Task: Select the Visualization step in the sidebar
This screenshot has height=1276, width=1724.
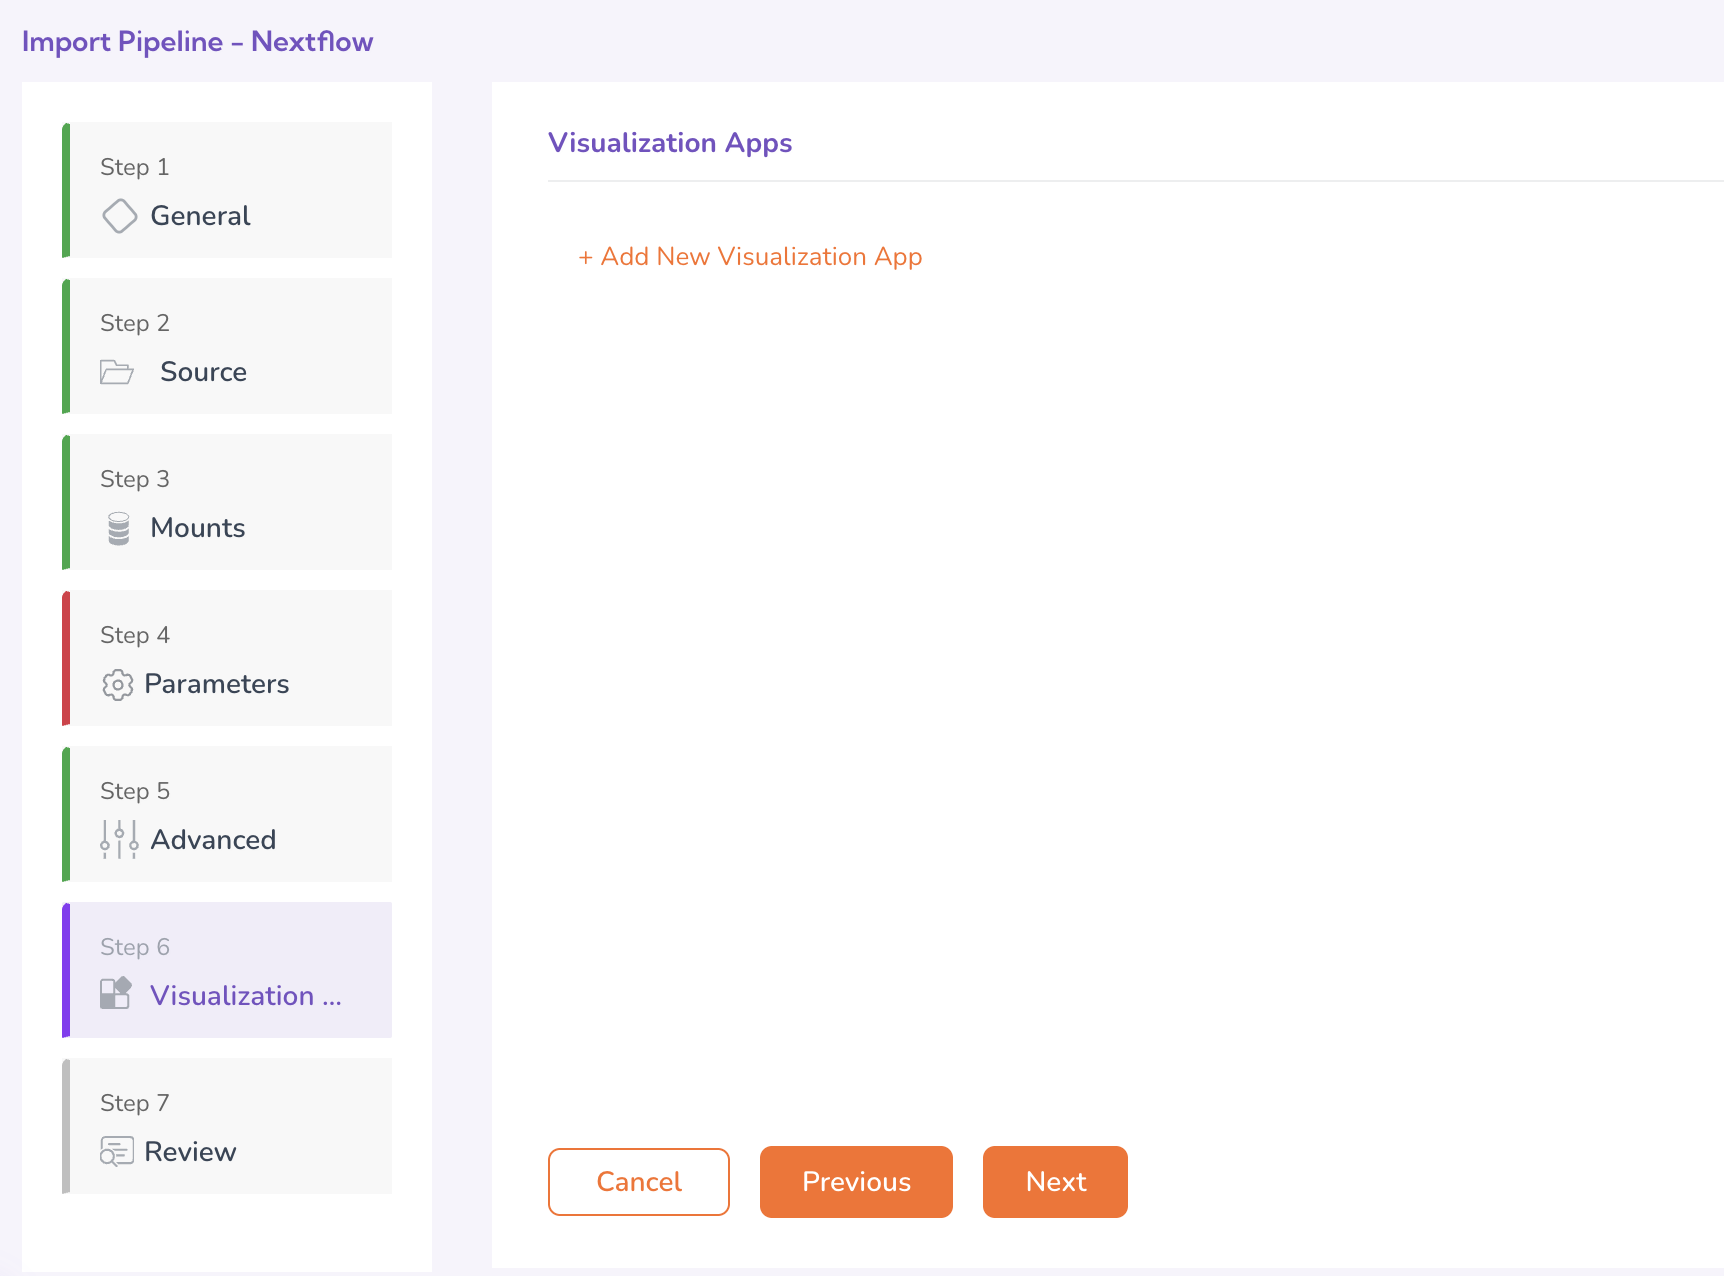Action: tap(245, 996)
